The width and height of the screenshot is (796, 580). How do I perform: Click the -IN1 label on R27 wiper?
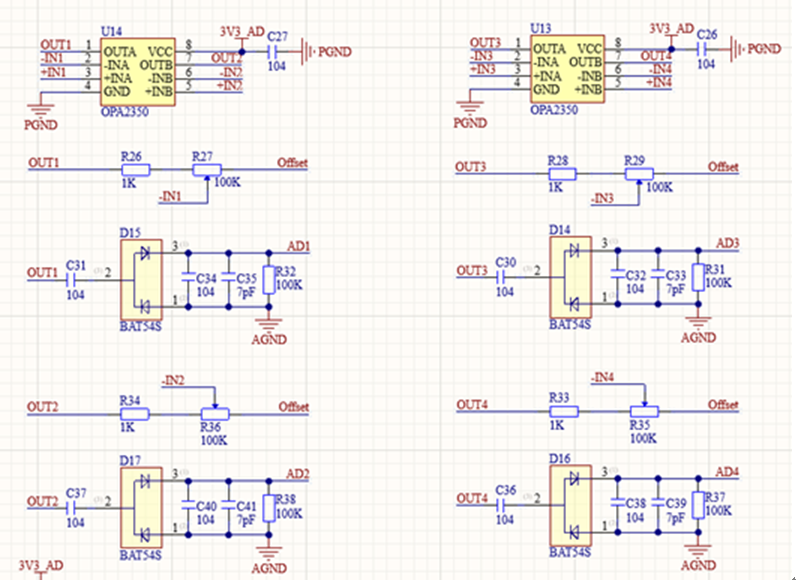(x=170, y=196)
